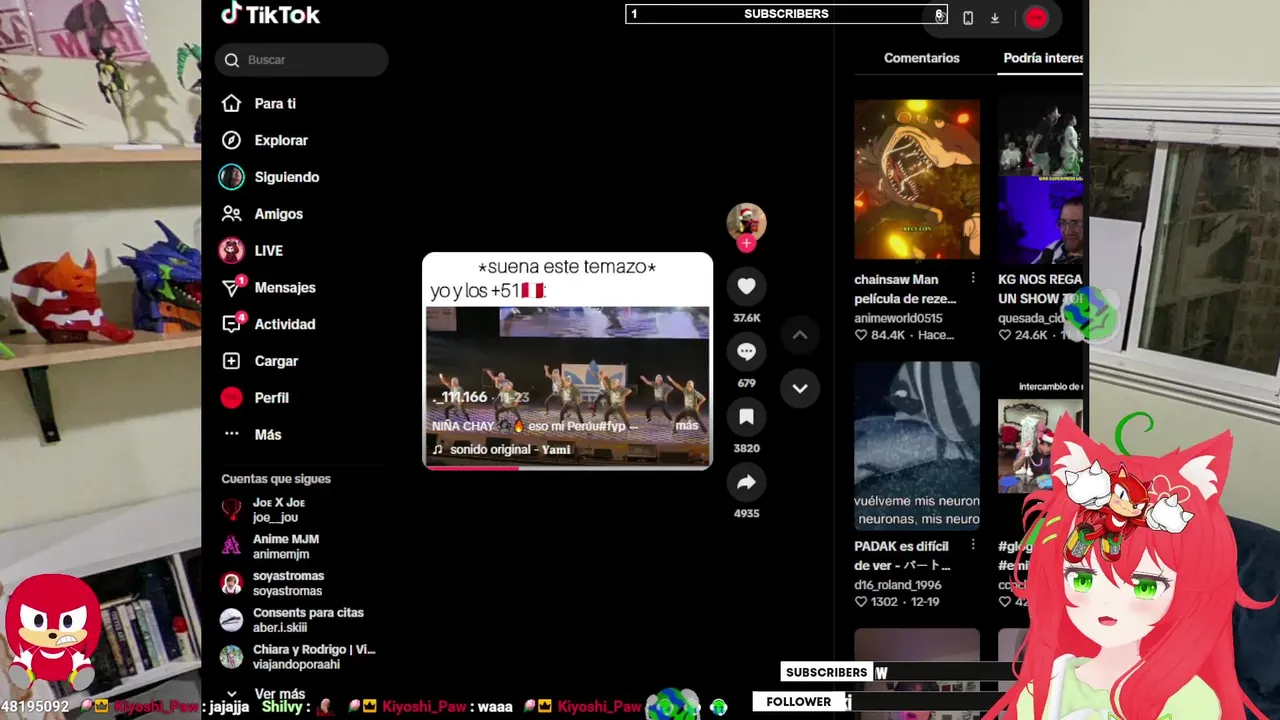1280x720 pixels.
Task: Open the KG NOS REGALA video thumbnail
Action: tap(1040, 179)
